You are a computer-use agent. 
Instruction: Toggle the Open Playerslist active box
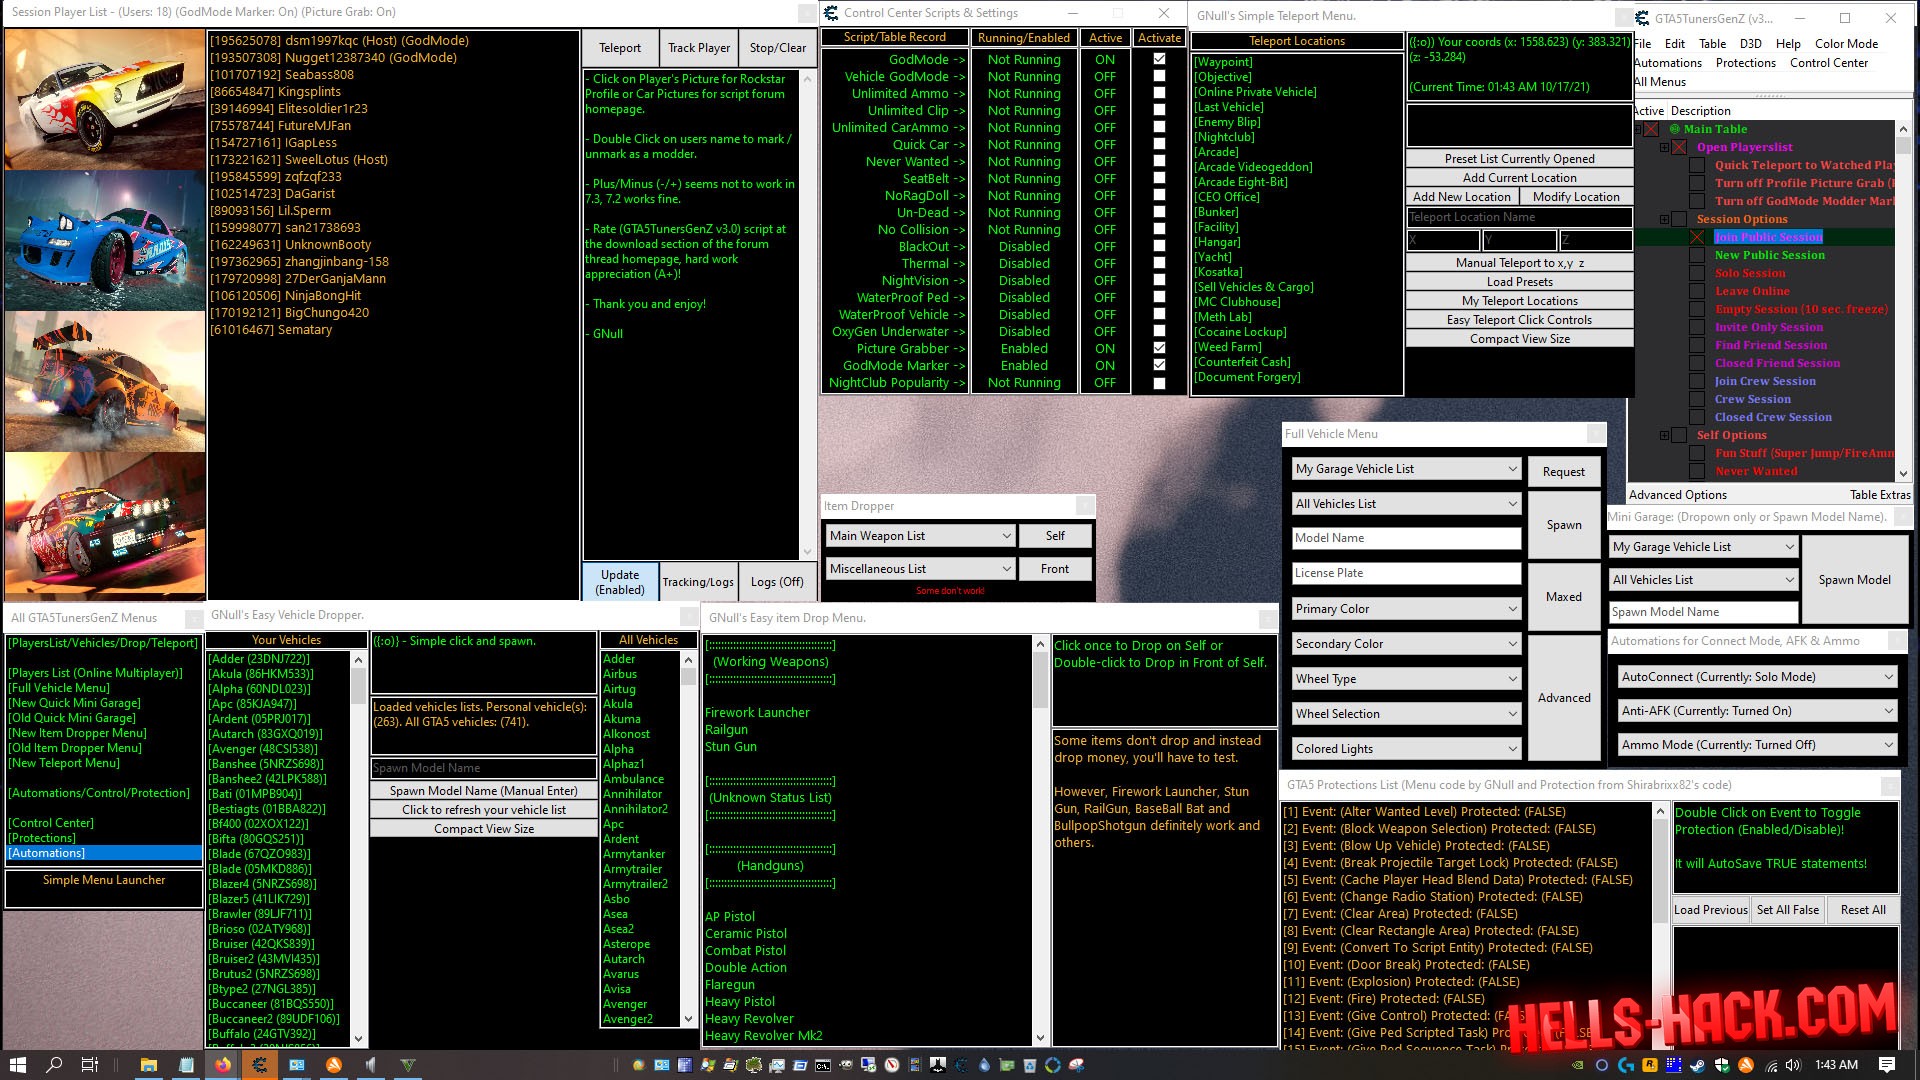(1679, 147)
